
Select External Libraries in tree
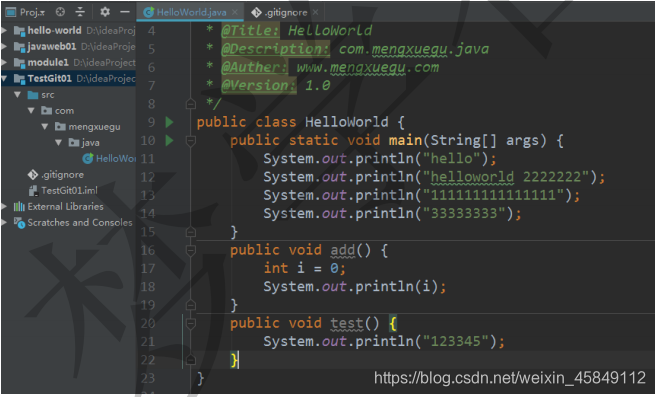(x=65, y=206)
